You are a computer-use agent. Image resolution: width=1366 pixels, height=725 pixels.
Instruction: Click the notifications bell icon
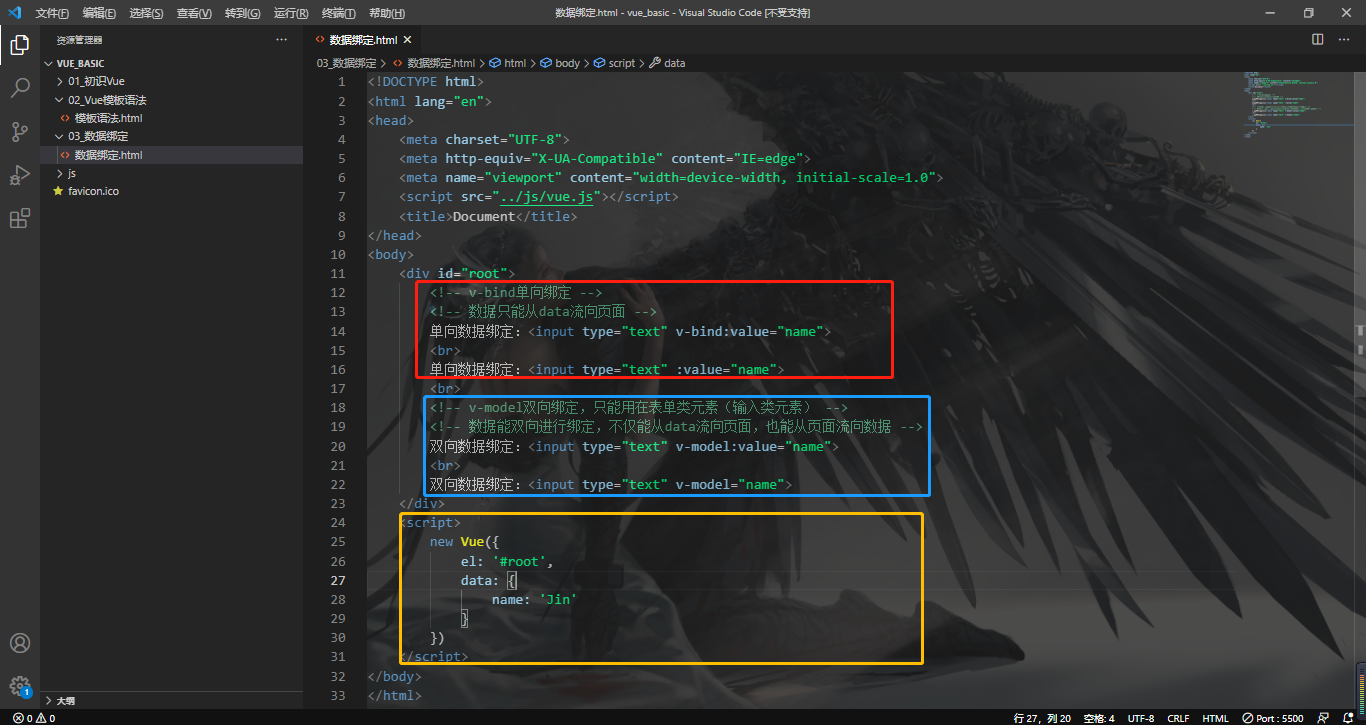pos(1347,718)
